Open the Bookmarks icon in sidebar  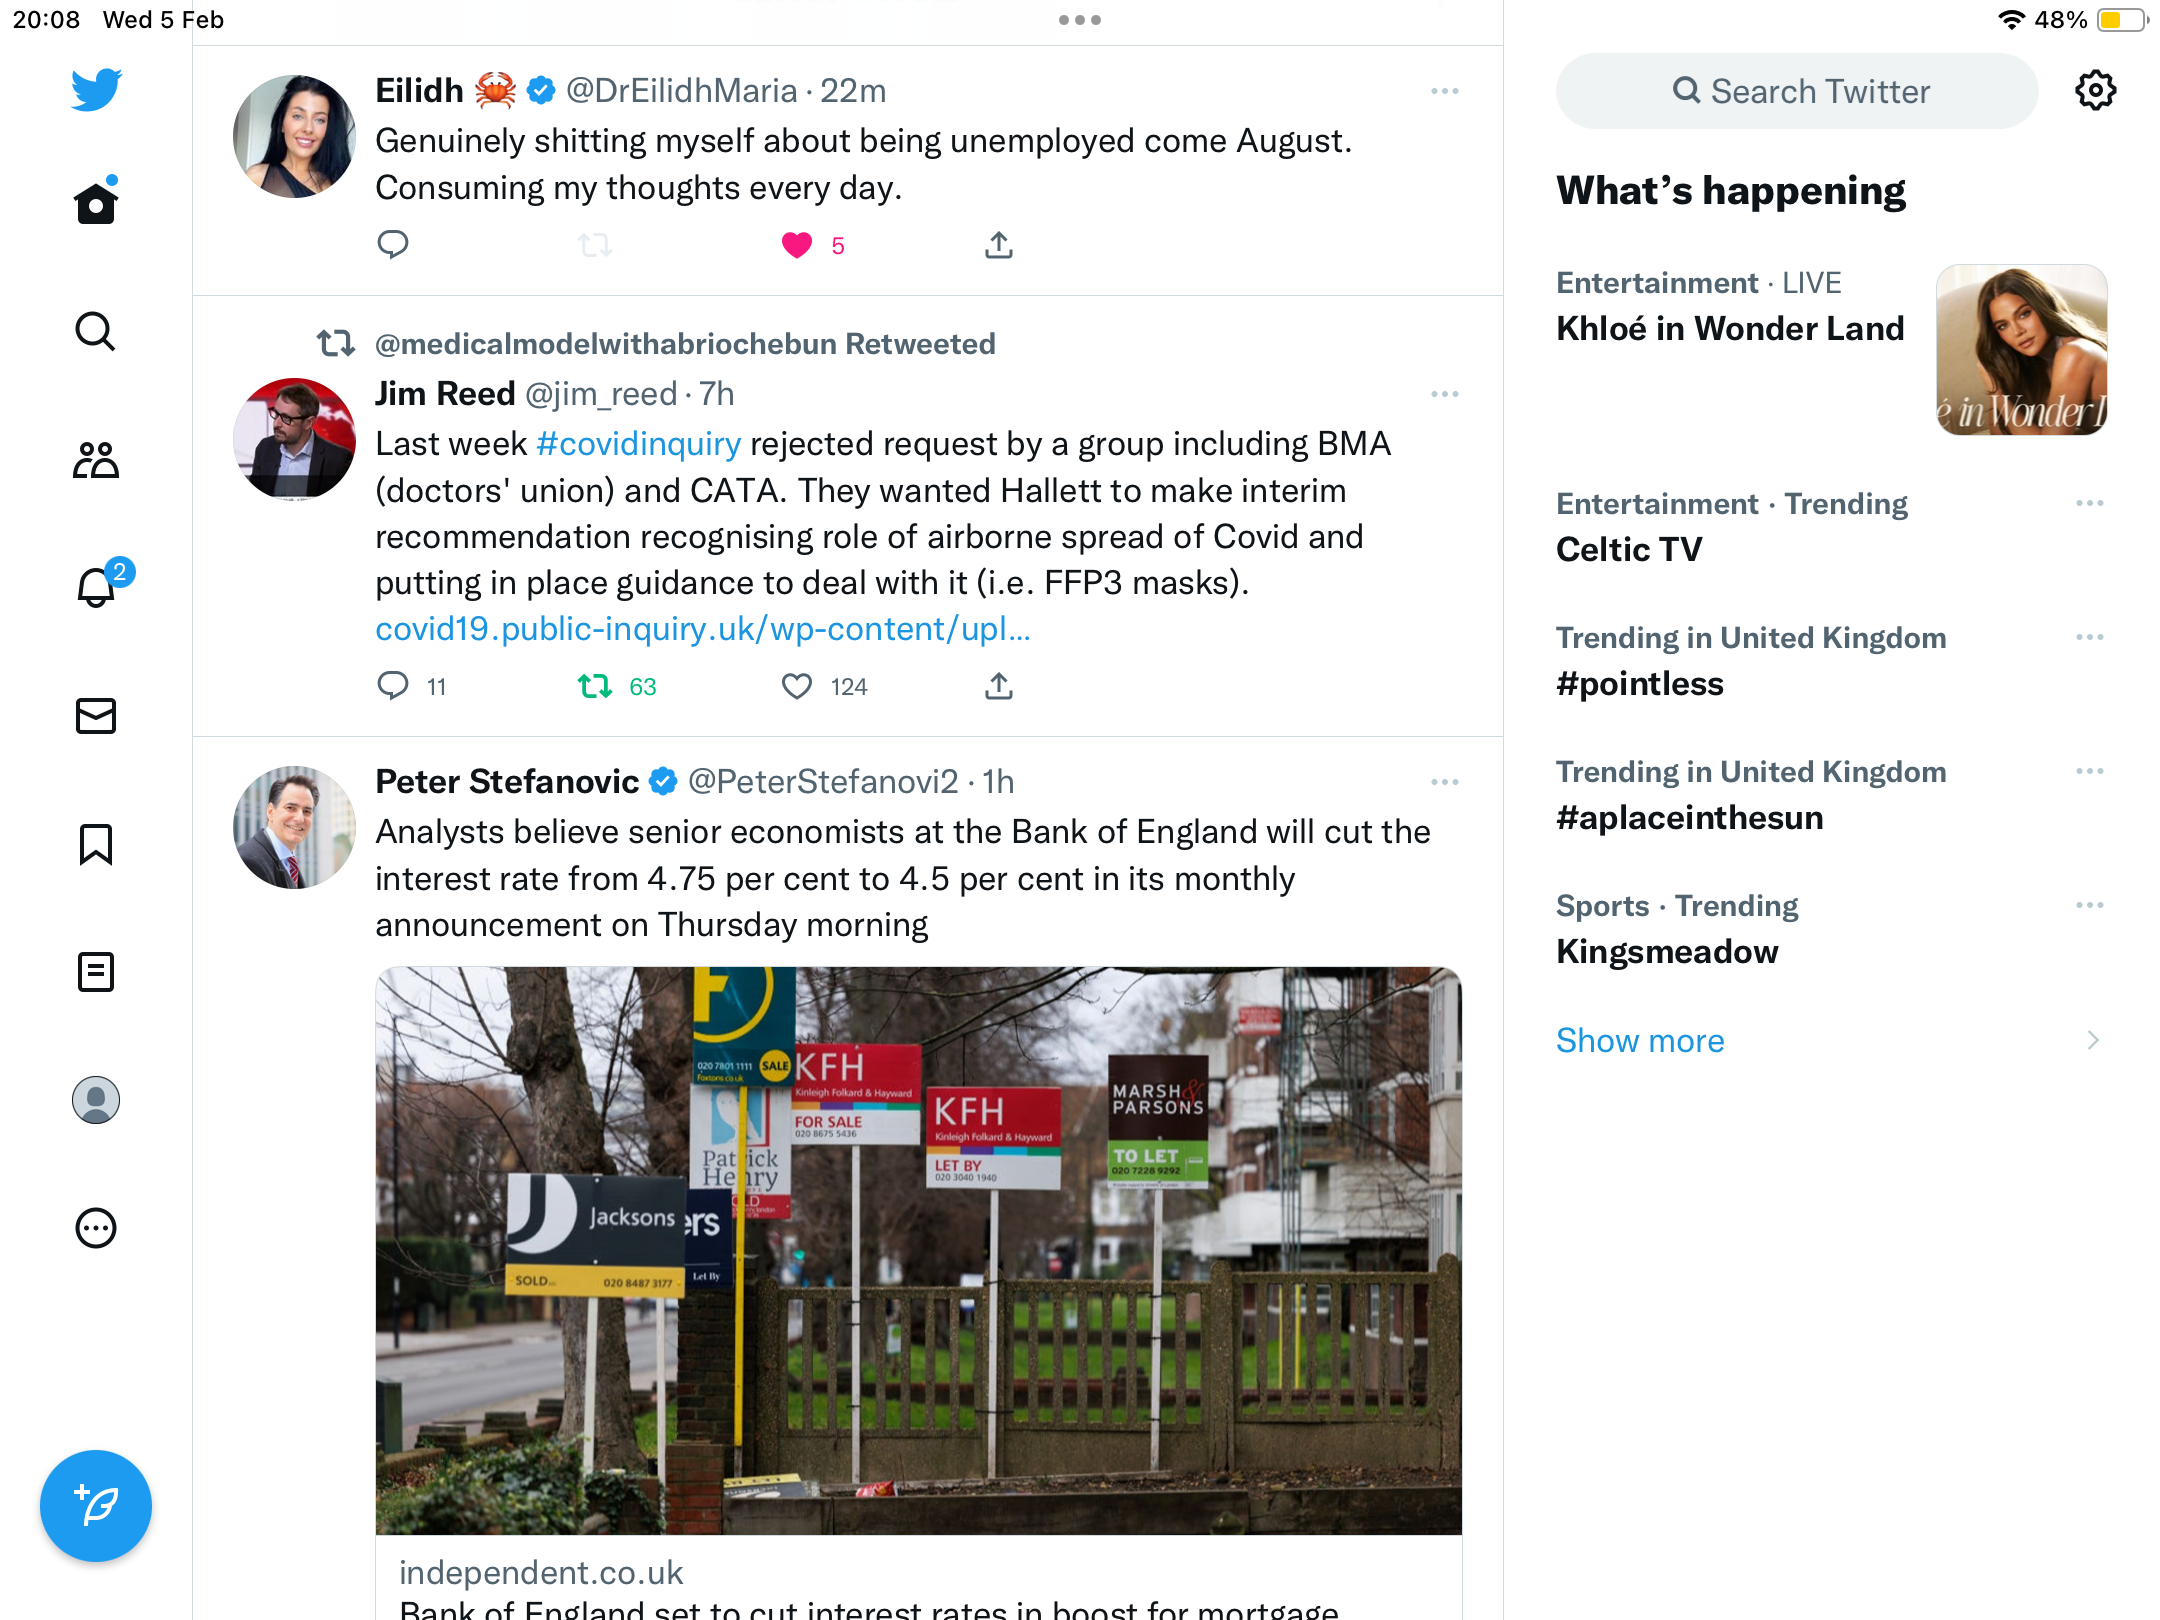tap(96, 844)
